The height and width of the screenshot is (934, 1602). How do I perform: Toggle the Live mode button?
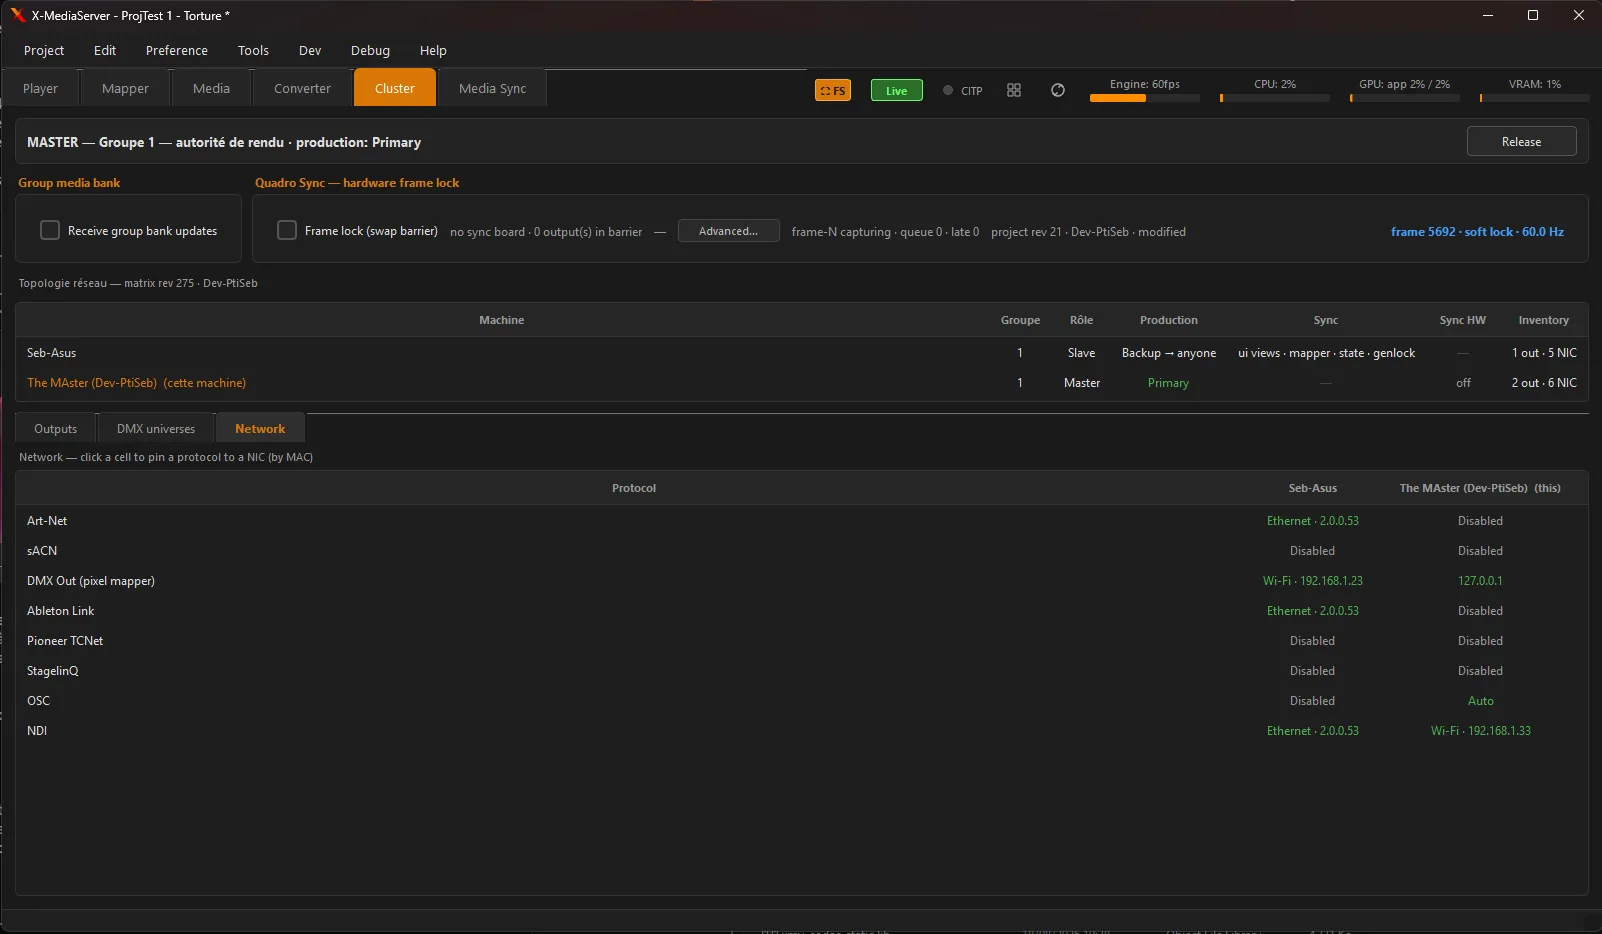[x=897, y=90]
